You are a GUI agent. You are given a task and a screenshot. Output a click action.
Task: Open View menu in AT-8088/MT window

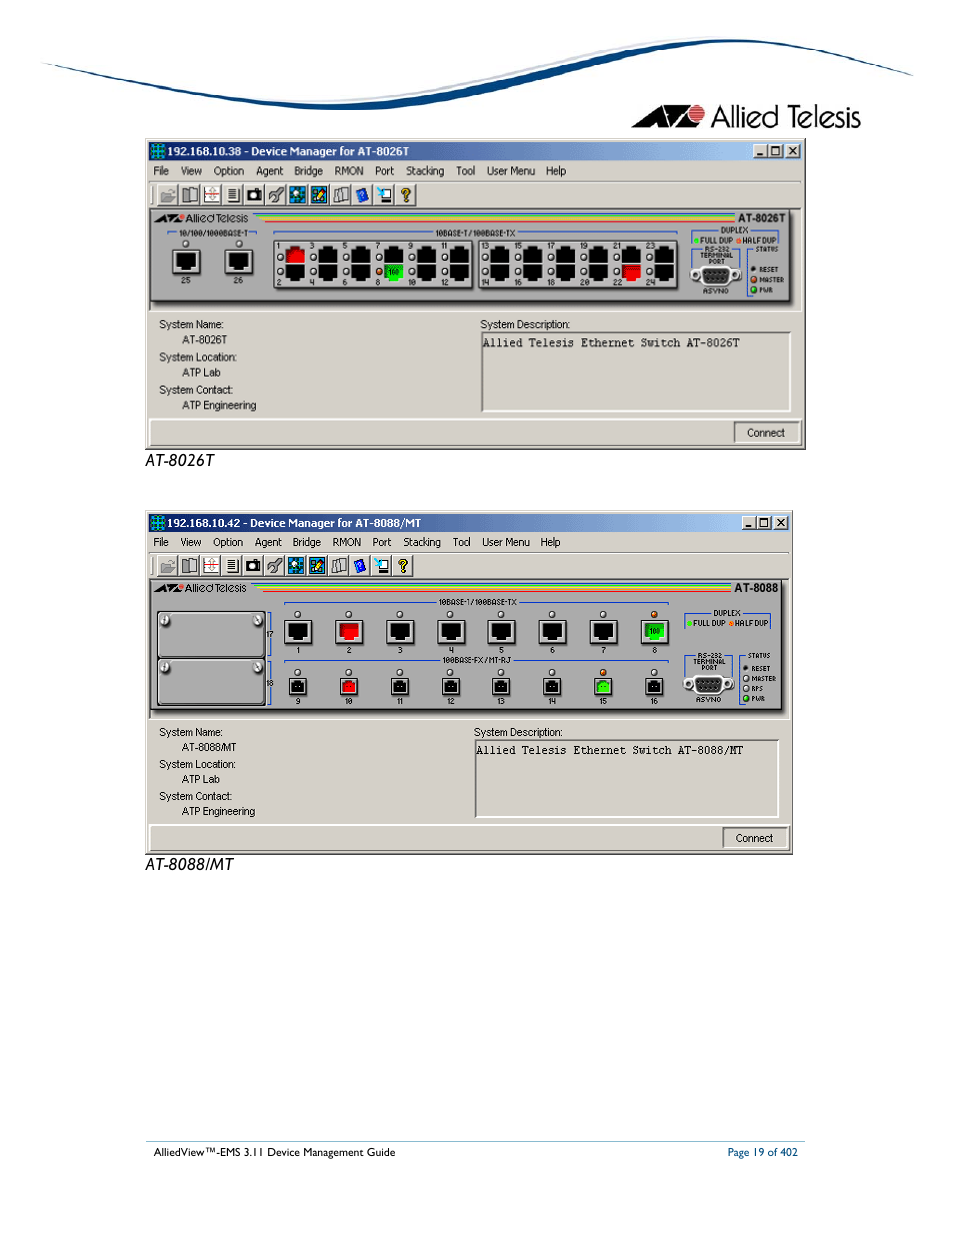191,542
